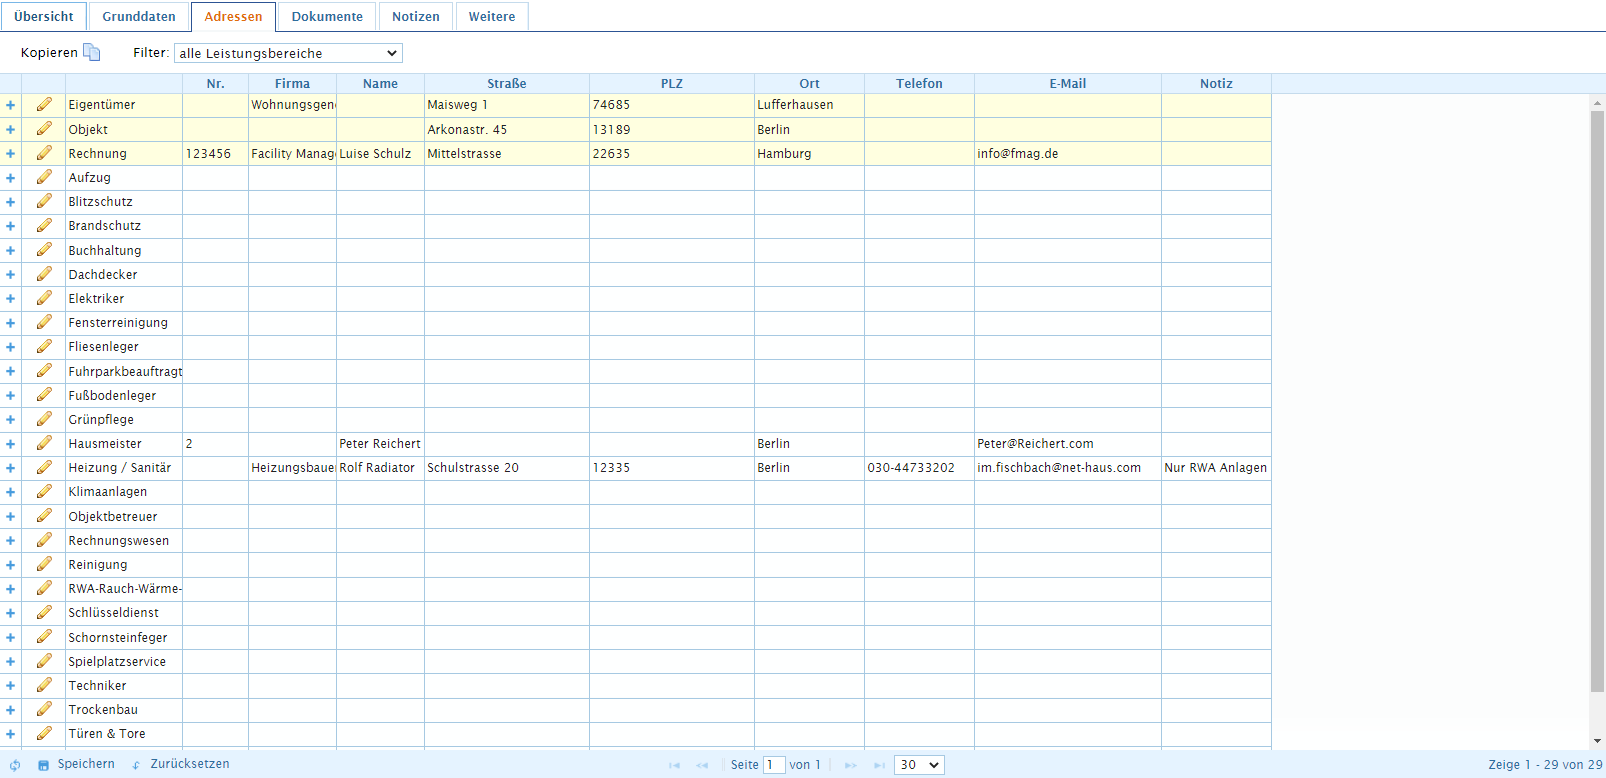Edit the Dachdecker row pencil icon
The image size is (1606, 778).
(44, 274)
